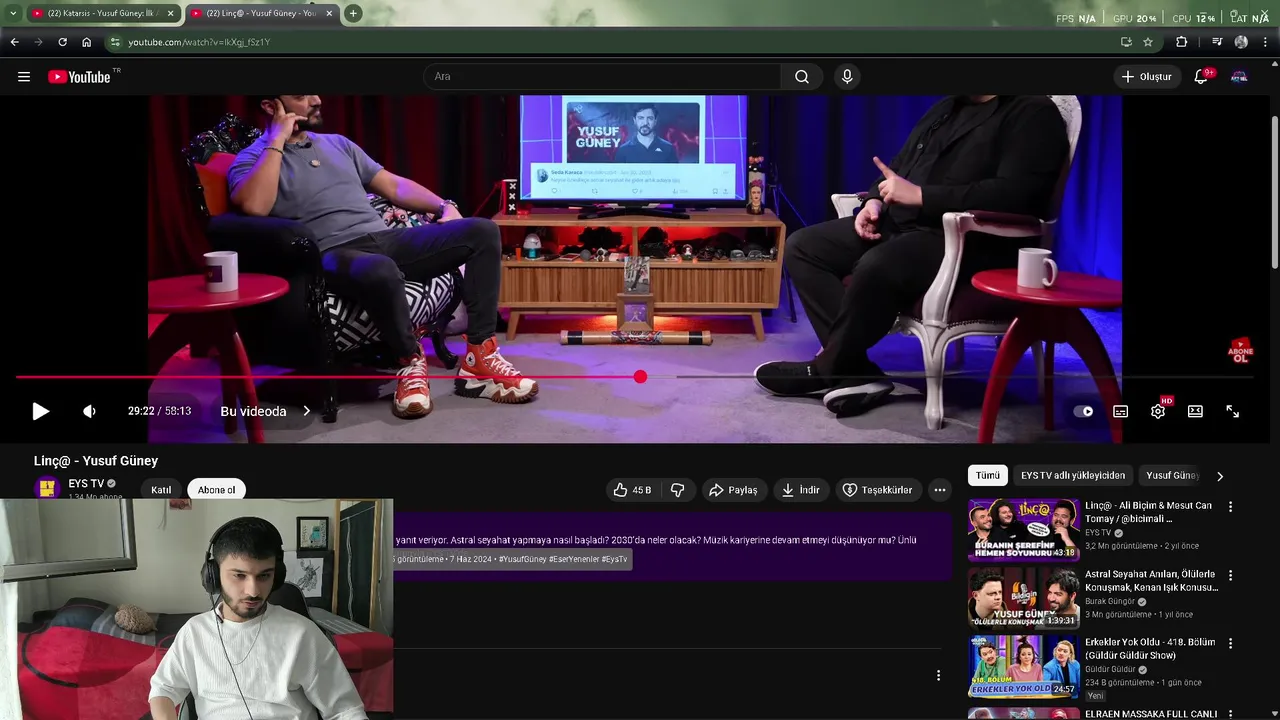Switch to the Katarsis - Yusuf Güney tab

tap(100, 13)
